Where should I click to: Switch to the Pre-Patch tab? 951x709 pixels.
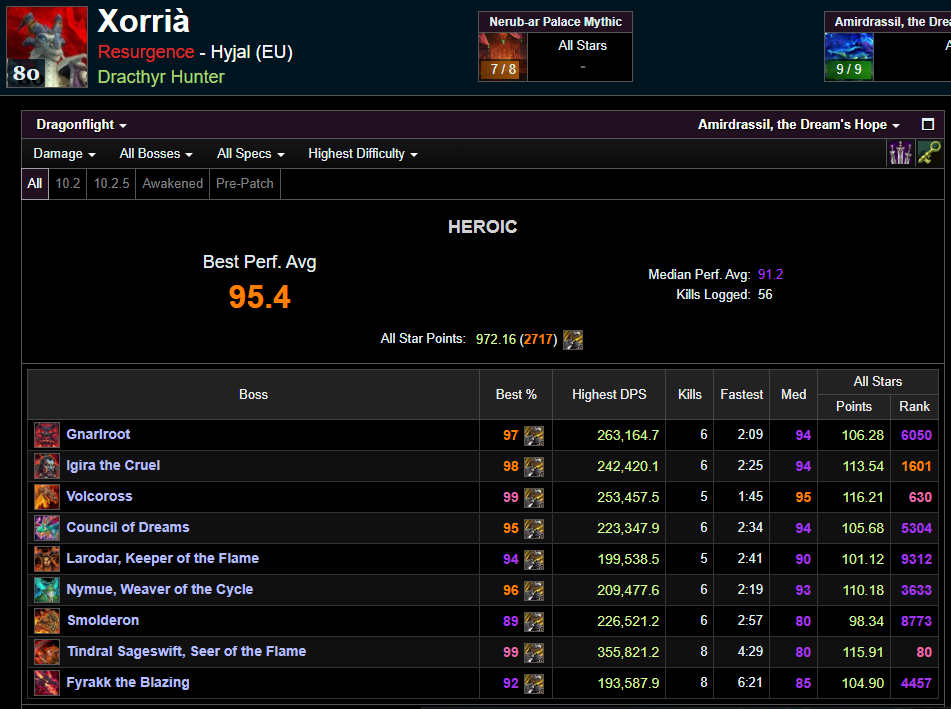point(244,183)
